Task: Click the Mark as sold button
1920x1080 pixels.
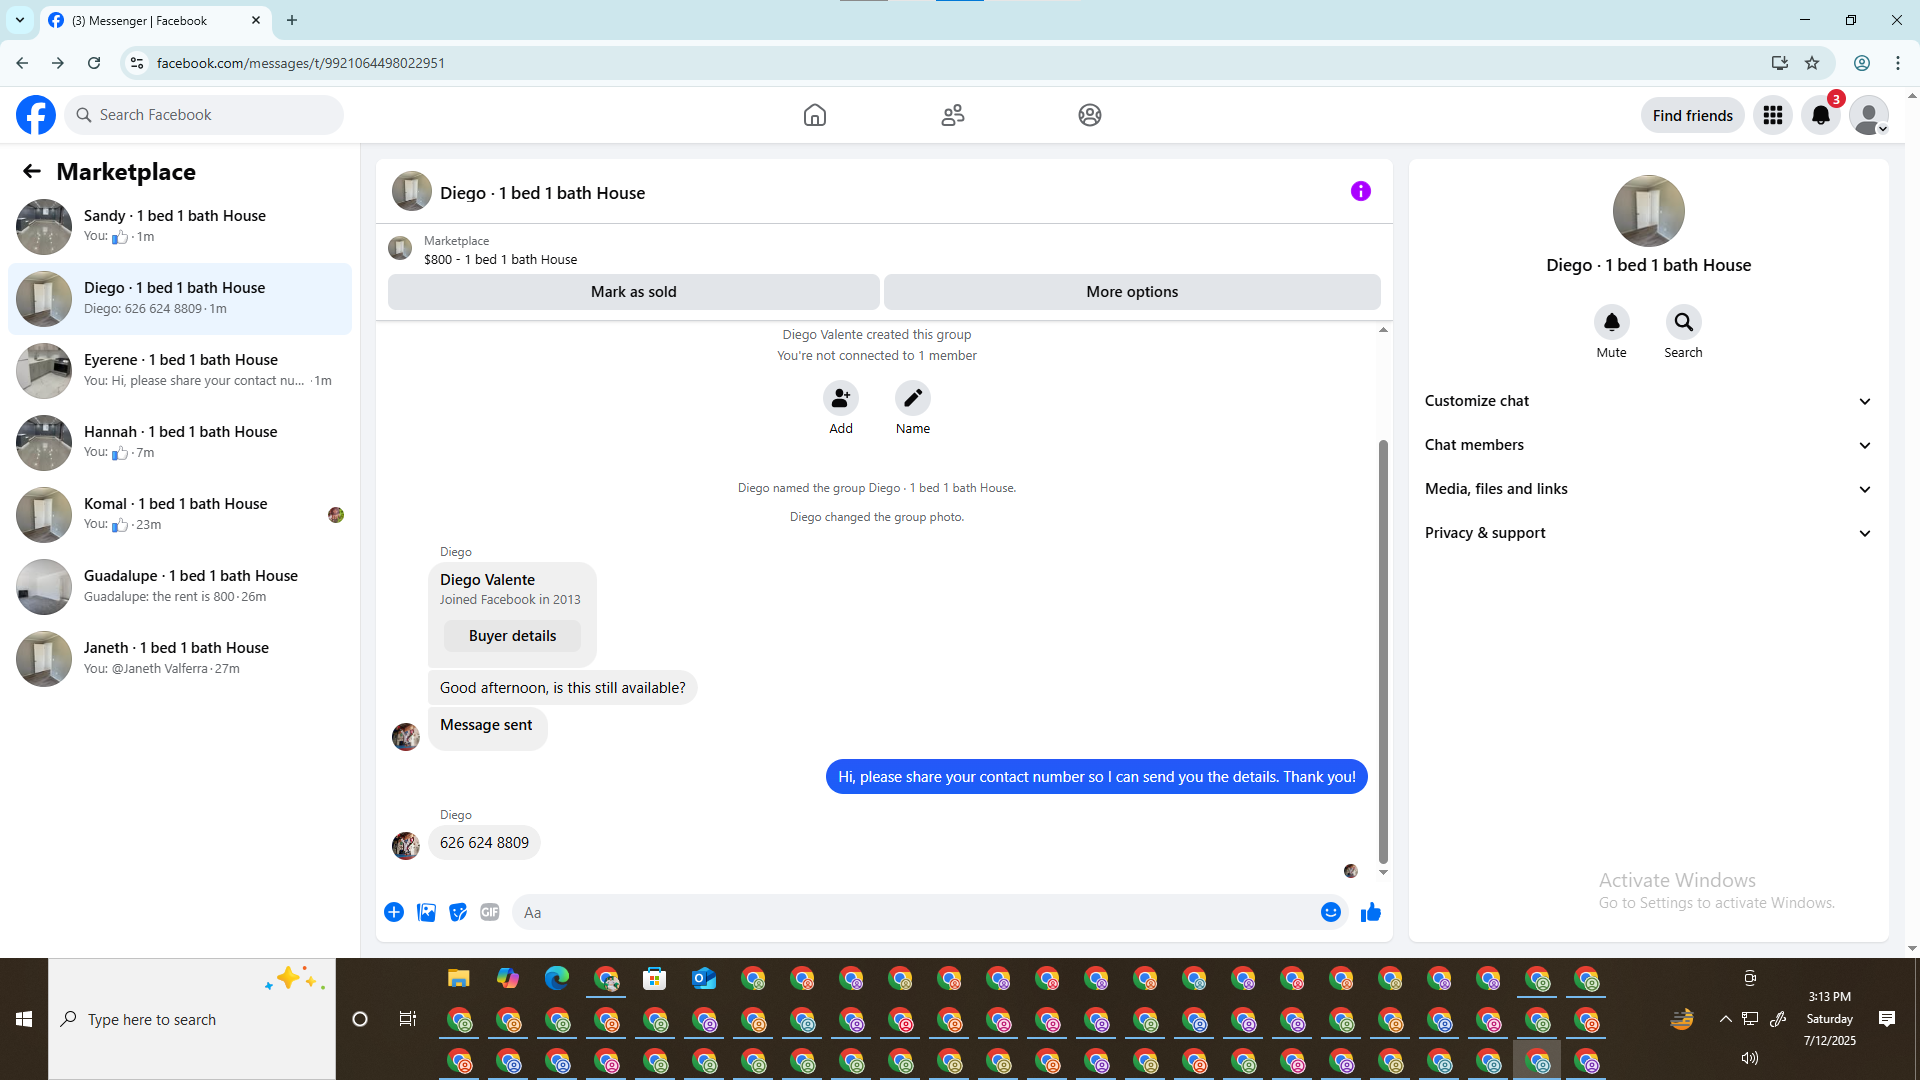Action: [633, 292]
